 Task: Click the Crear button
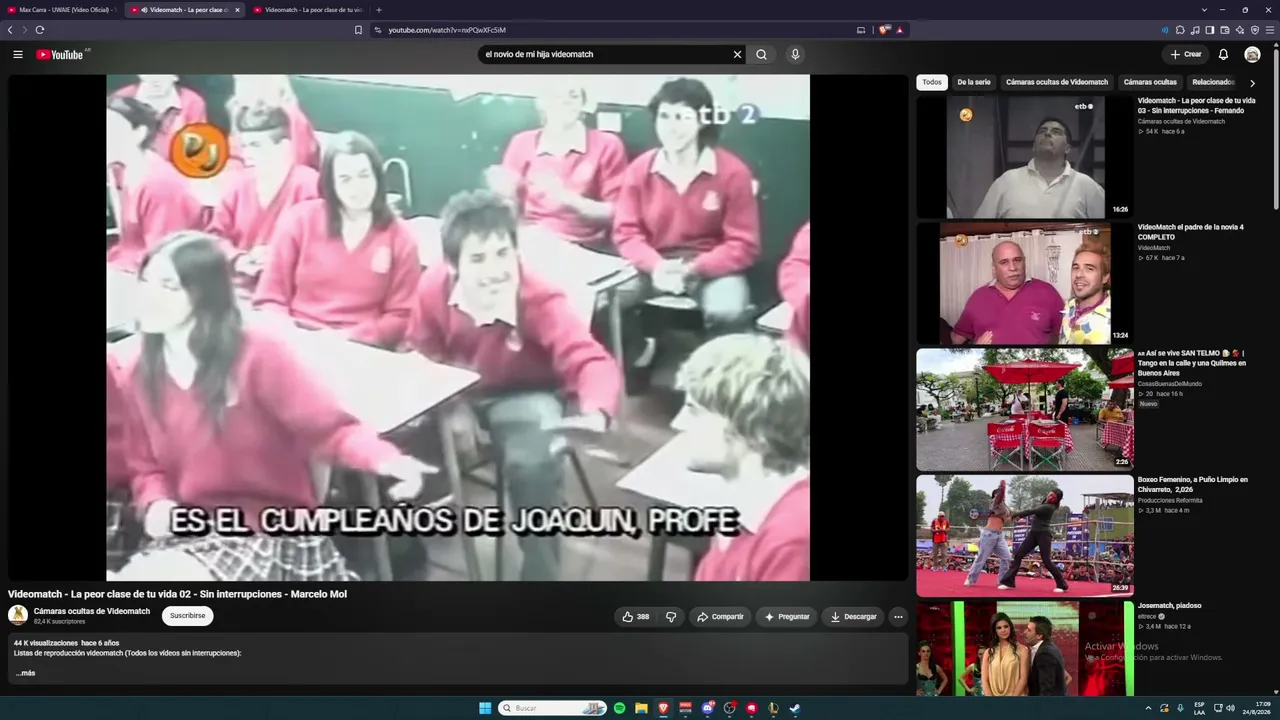click(x=1186, y=54)
